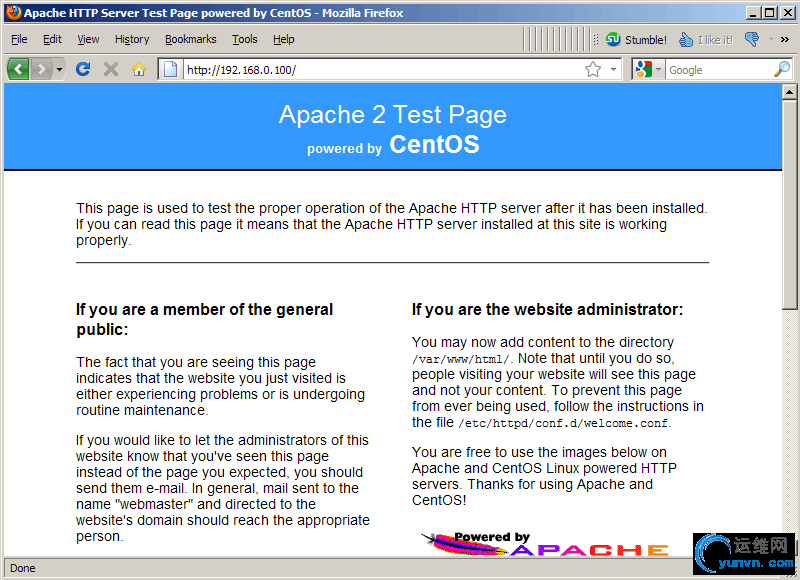Click the Stop loading X icon

[x=111, y=69]
